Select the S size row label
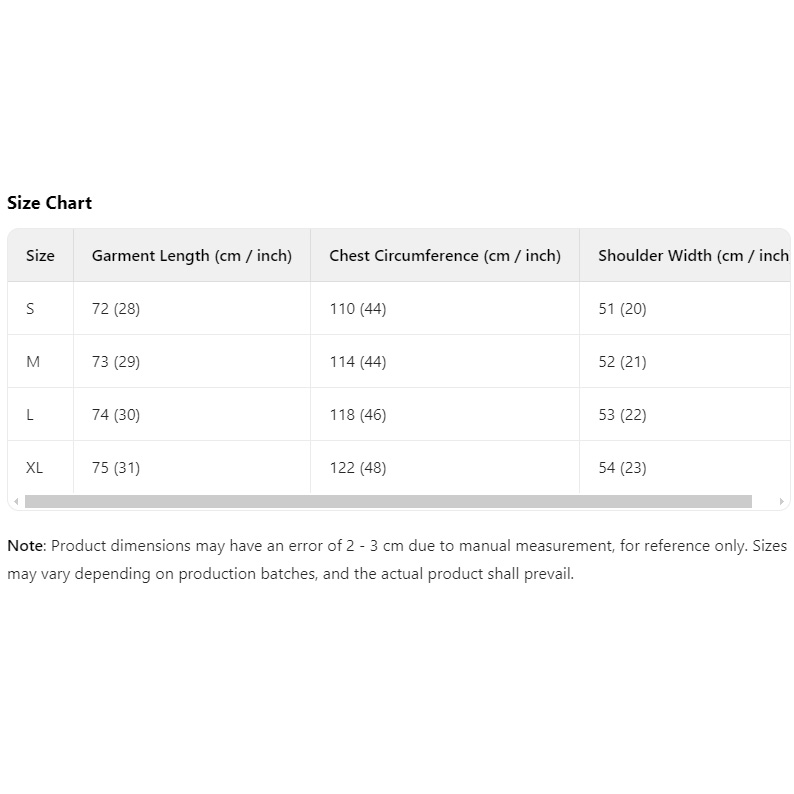 pos(30,309)
